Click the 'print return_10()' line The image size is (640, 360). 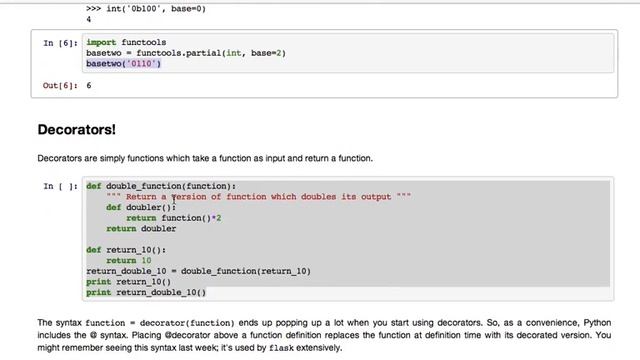129,282
